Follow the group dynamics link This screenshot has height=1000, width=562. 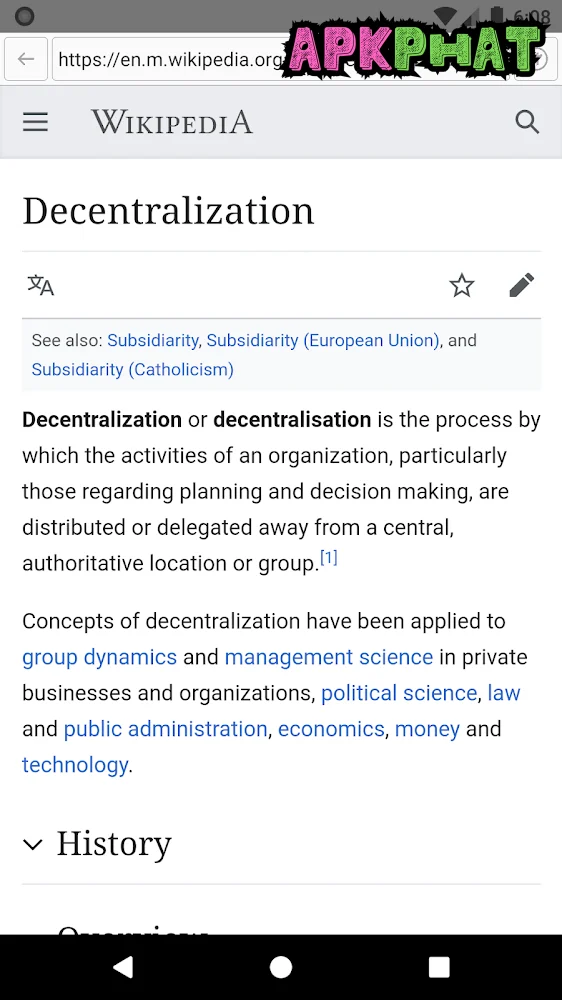click(x=100, y=657)
